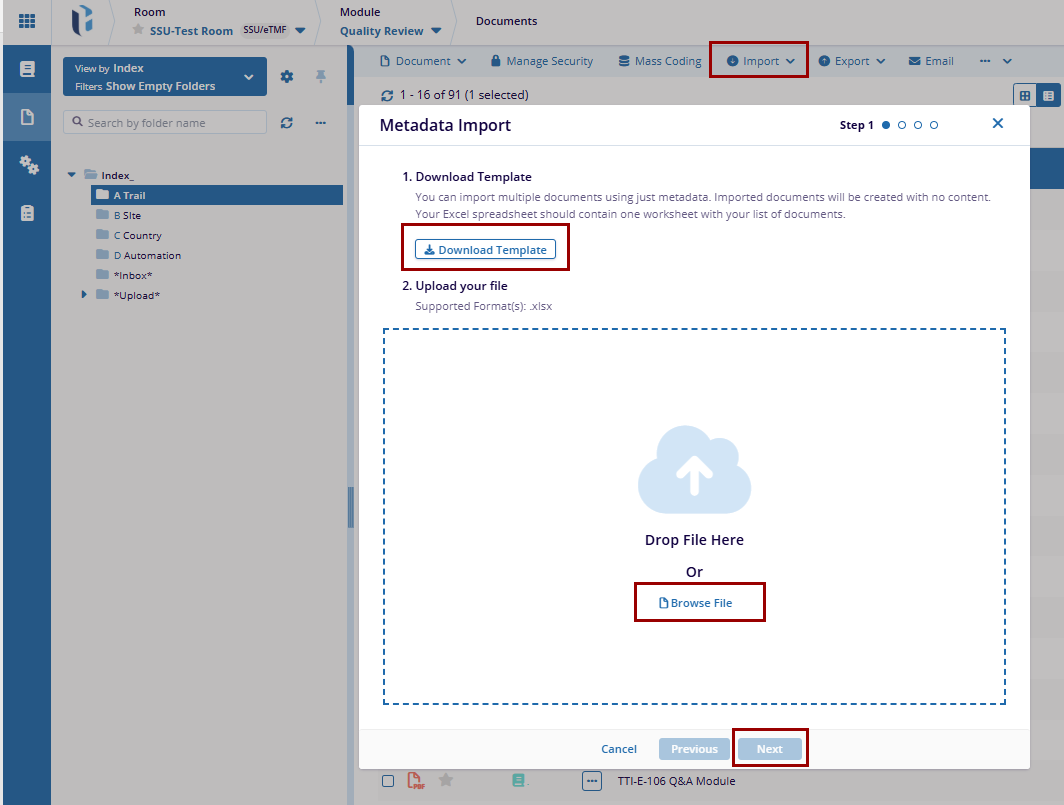Star the TTI-E-106 Q&A Module document

pyautogui.click(x=446, y=781)
